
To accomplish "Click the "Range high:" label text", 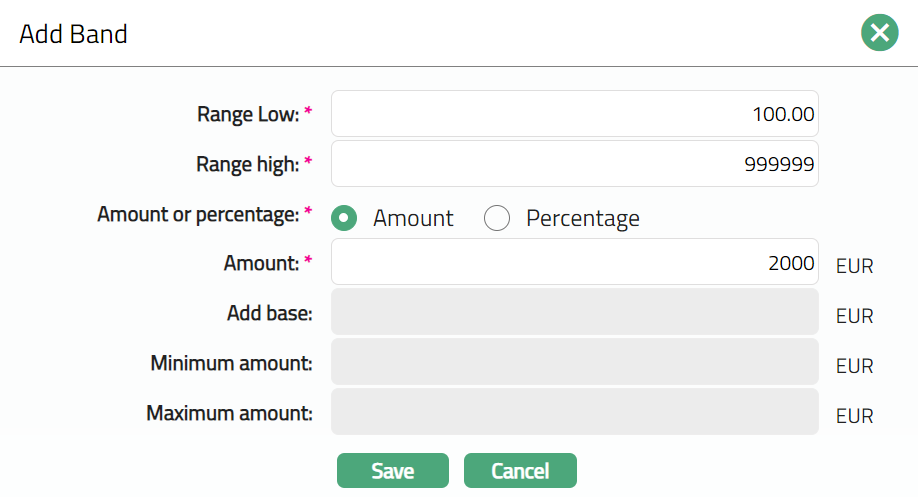I will pyautogui.click(x=247, y=165).
